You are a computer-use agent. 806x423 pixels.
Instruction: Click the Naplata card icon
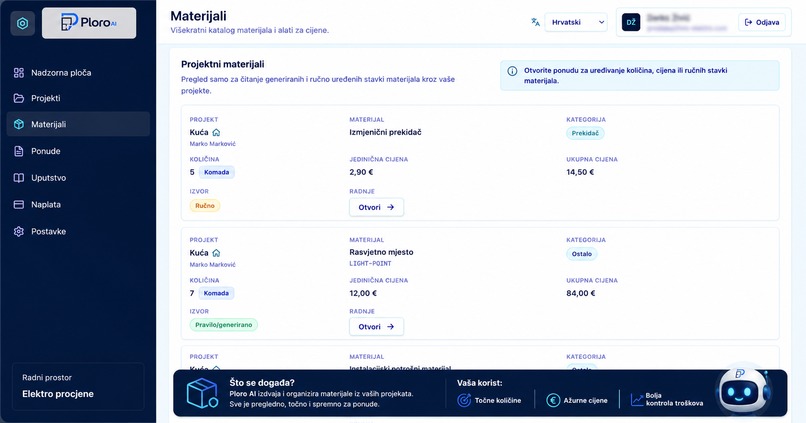click(x=19, y=205)
